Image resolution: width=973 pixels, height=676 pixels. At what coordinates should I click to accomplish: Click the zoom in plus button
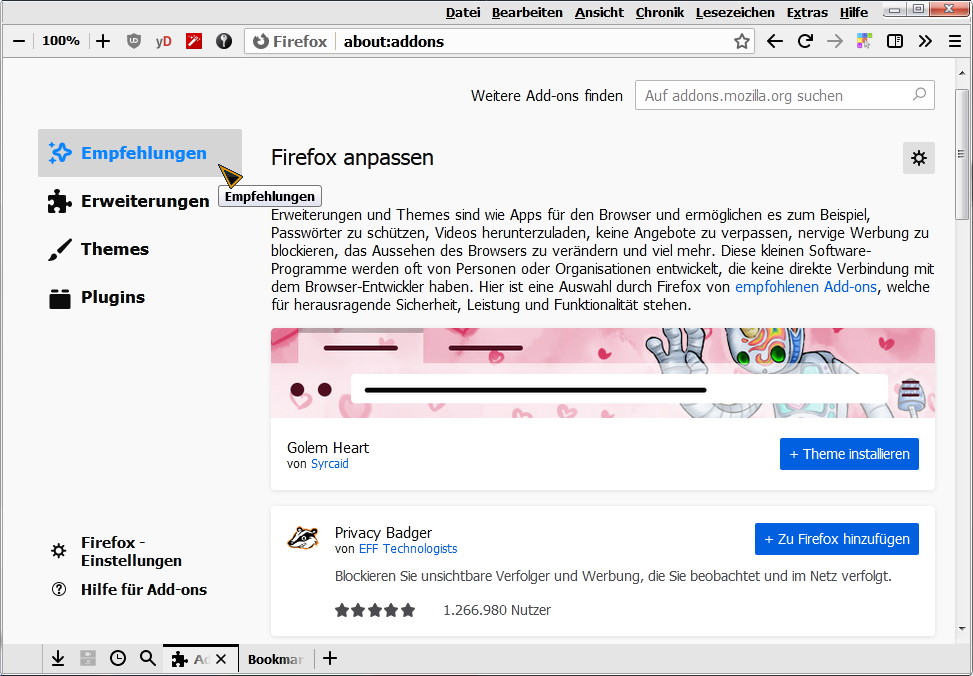[x=103, y=42]
